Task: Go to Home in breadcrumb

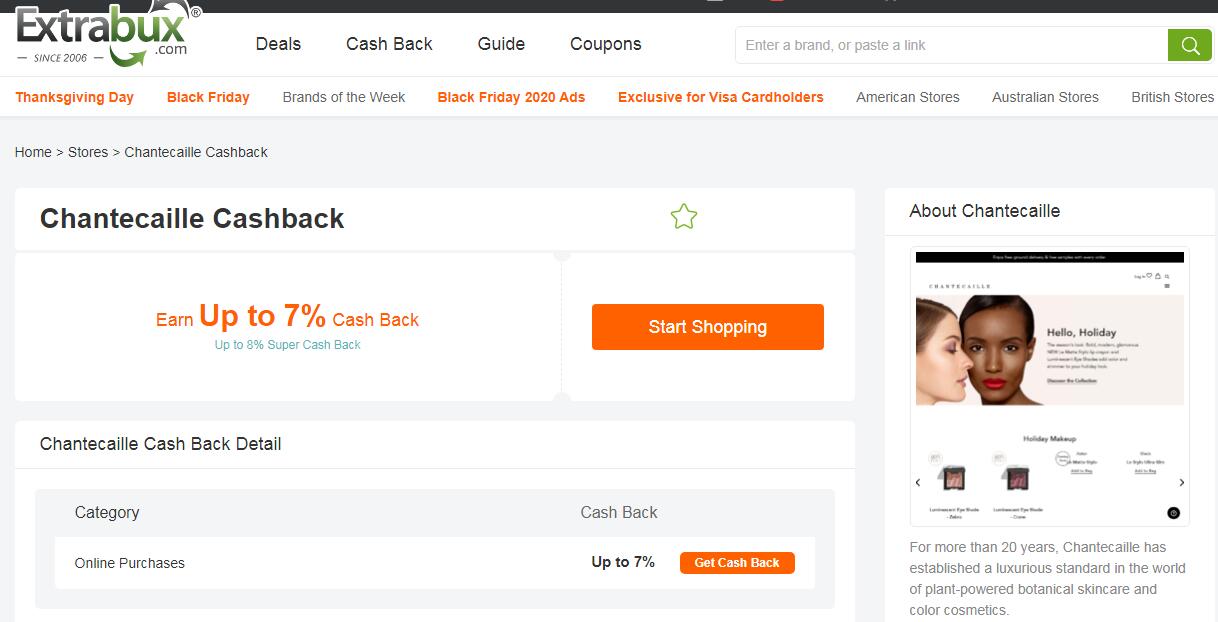Action: 33,152
